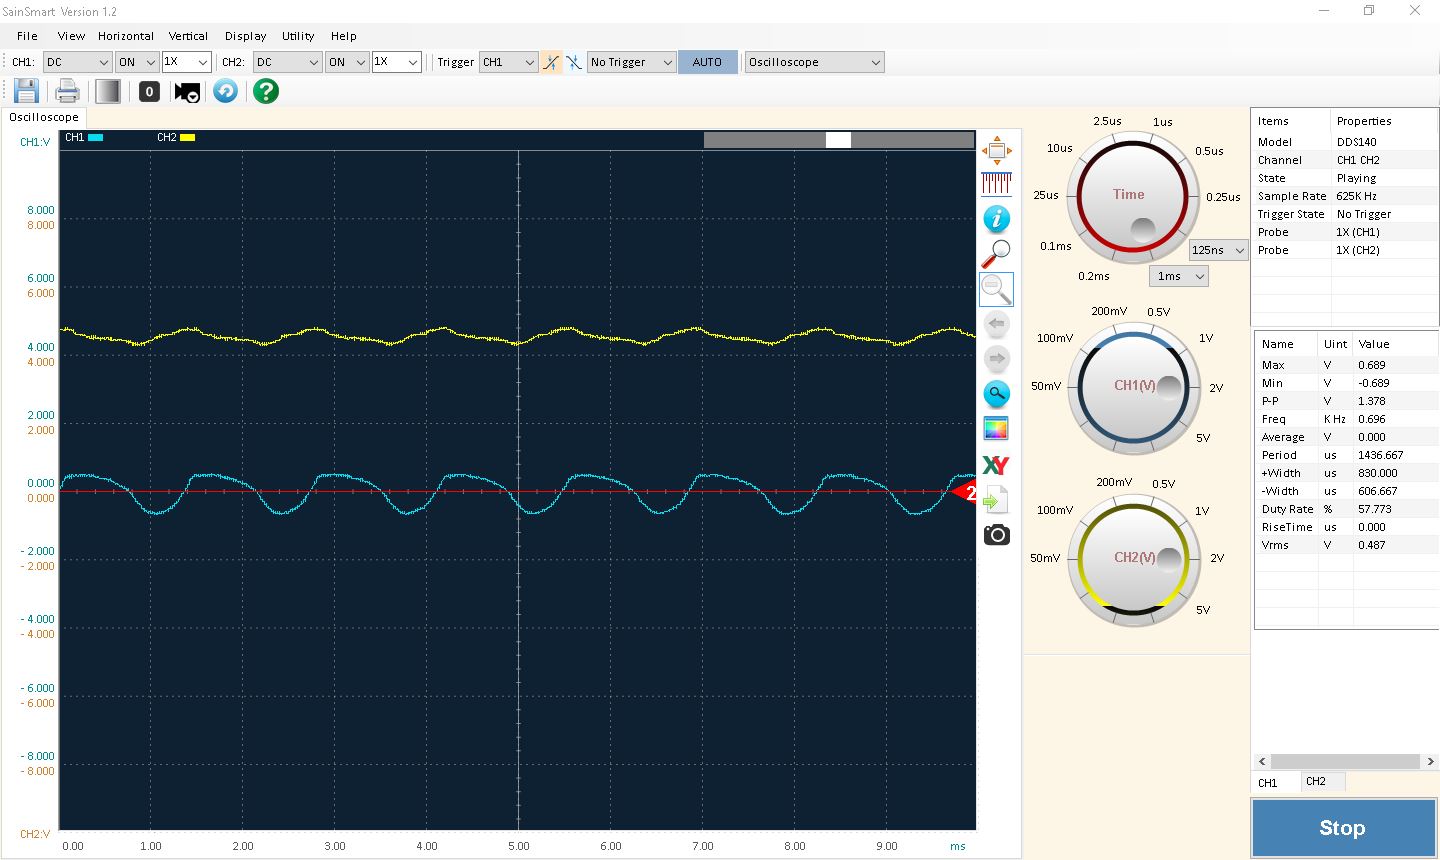Click the white waveform position scroll thumb
Screen dimensions: 1440x860
point(838,140)
